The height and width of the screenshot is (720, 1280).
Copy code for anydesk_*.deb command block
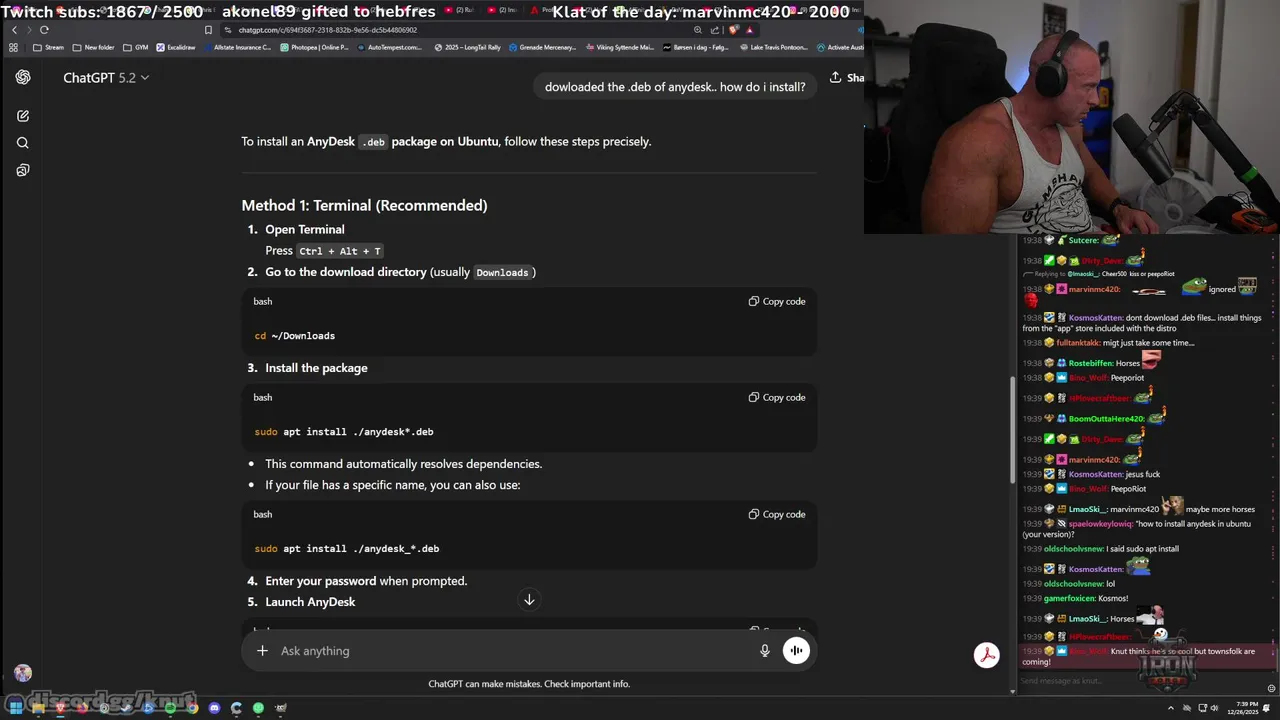pos(777,514)
